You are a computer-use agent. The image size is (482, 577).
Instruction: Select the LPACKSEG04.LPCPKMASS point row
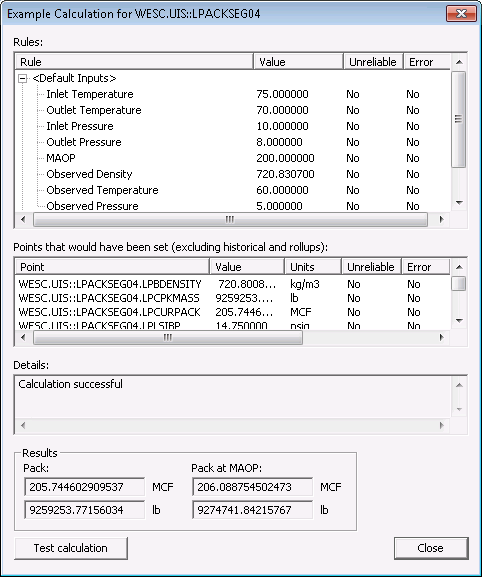point(233,298)
